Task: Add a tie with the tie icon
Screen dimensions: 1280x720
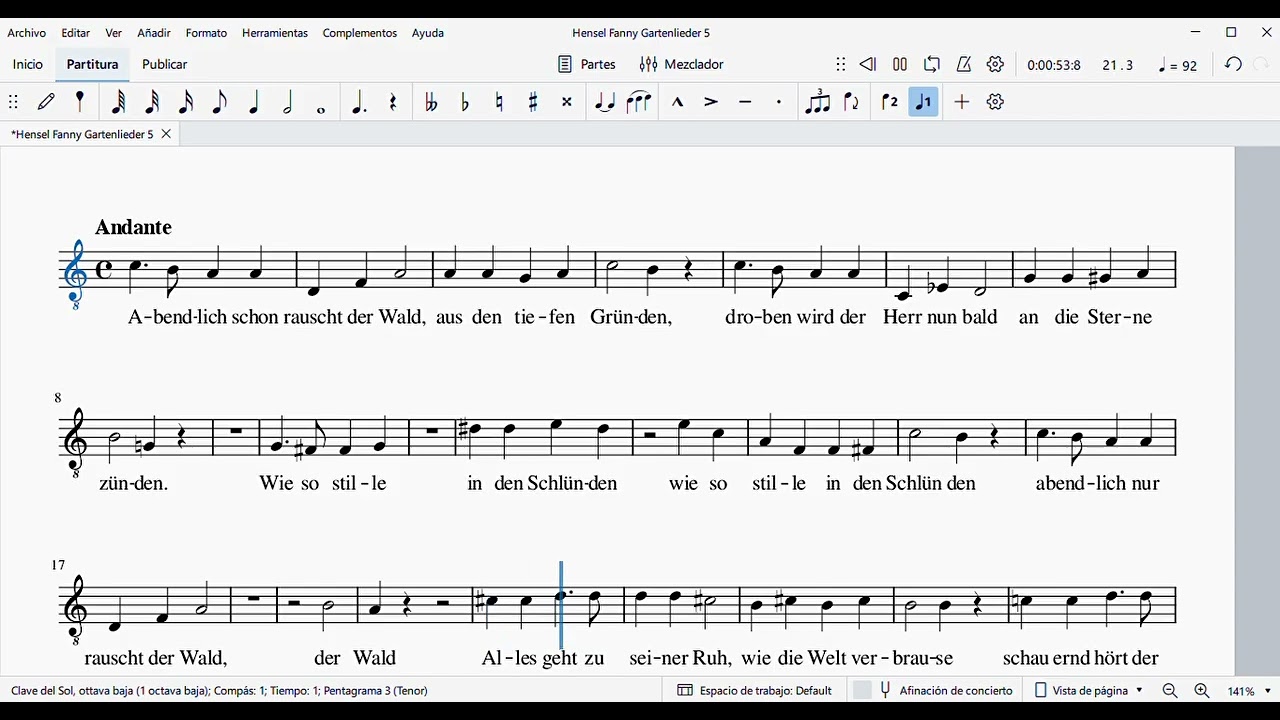Action: coord(604,101)
